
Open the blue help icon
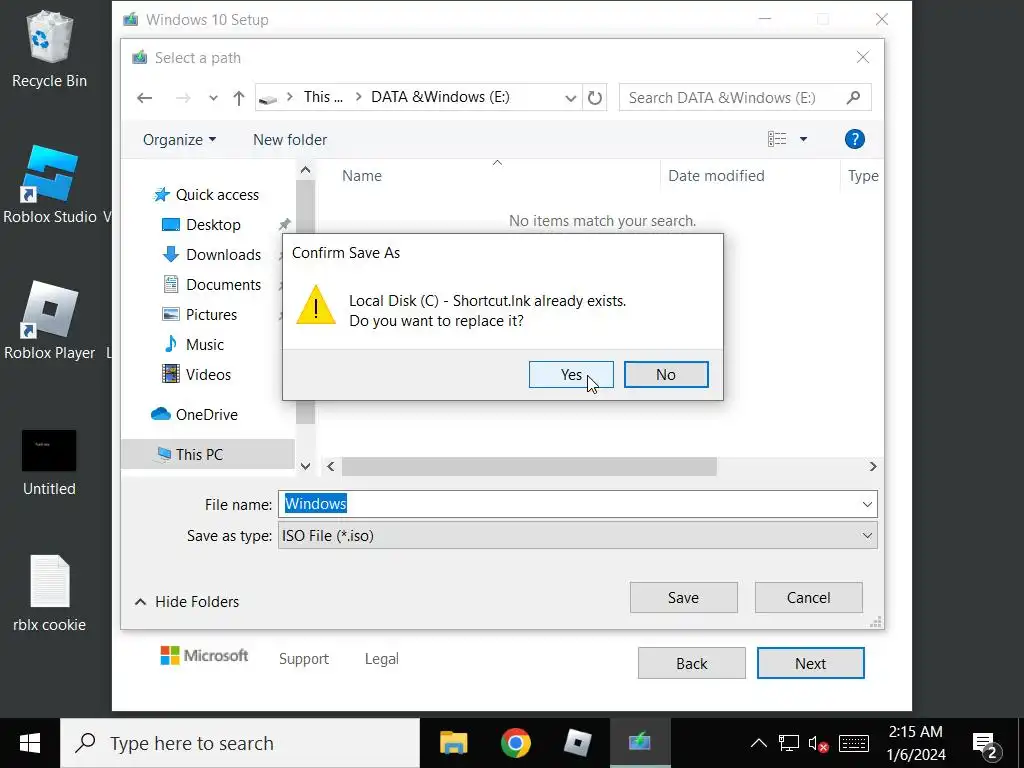(854, 139)
